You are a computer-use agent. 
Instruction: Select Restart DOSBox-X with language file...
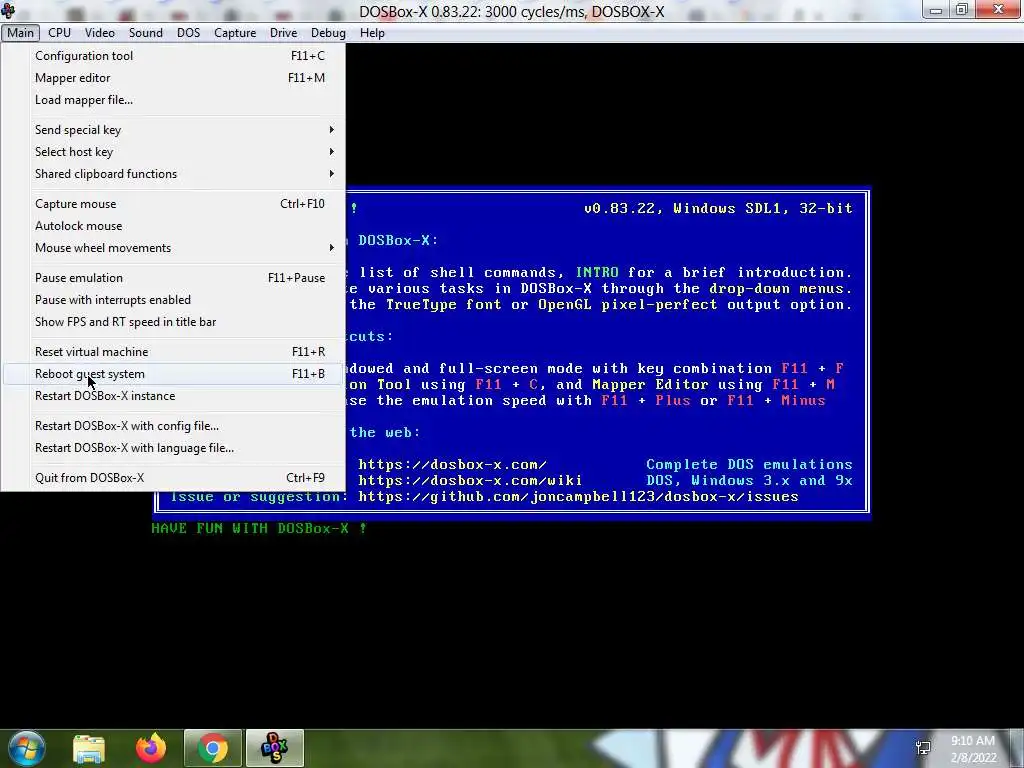tap(173, 448)
